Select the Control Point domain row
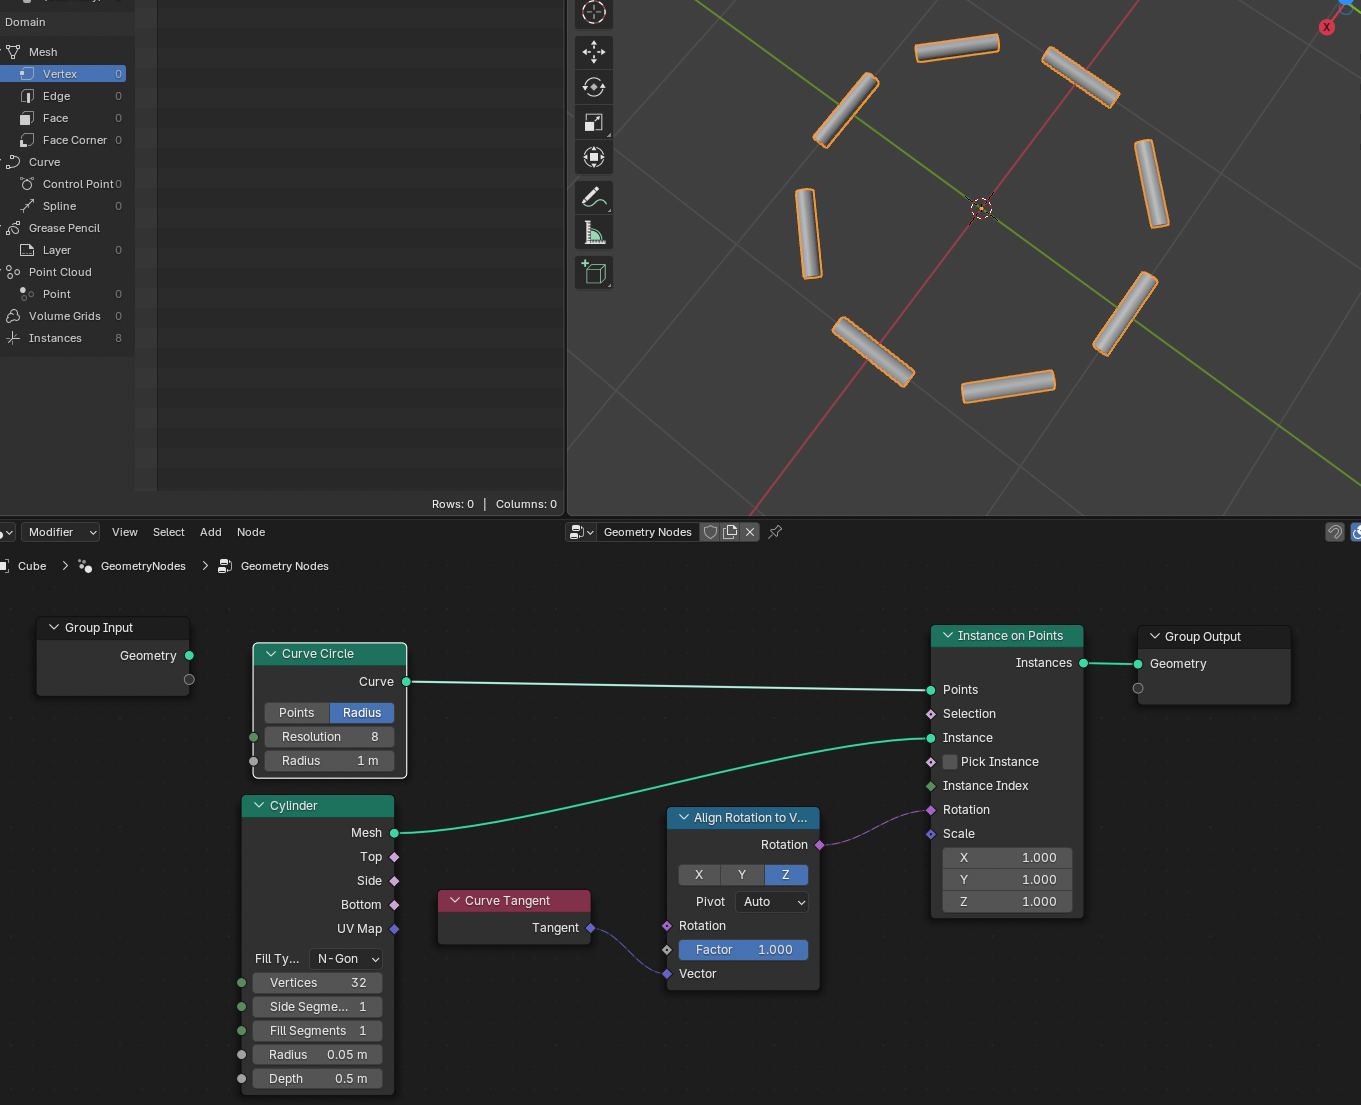Screen dimensions: 1361x1105 (63, 184)
